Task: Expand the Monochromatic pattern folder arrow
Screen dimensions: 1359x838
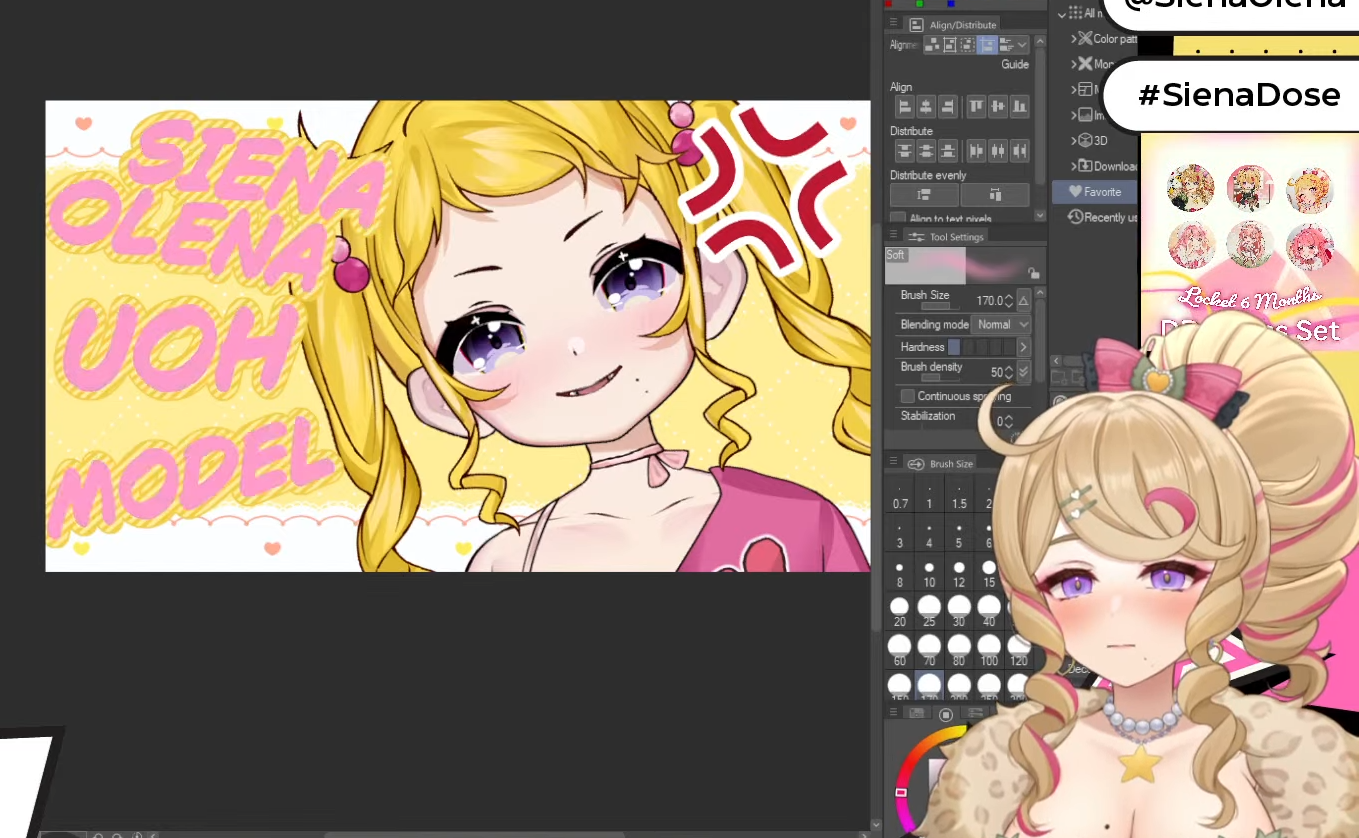Action: pos(1074,64)
